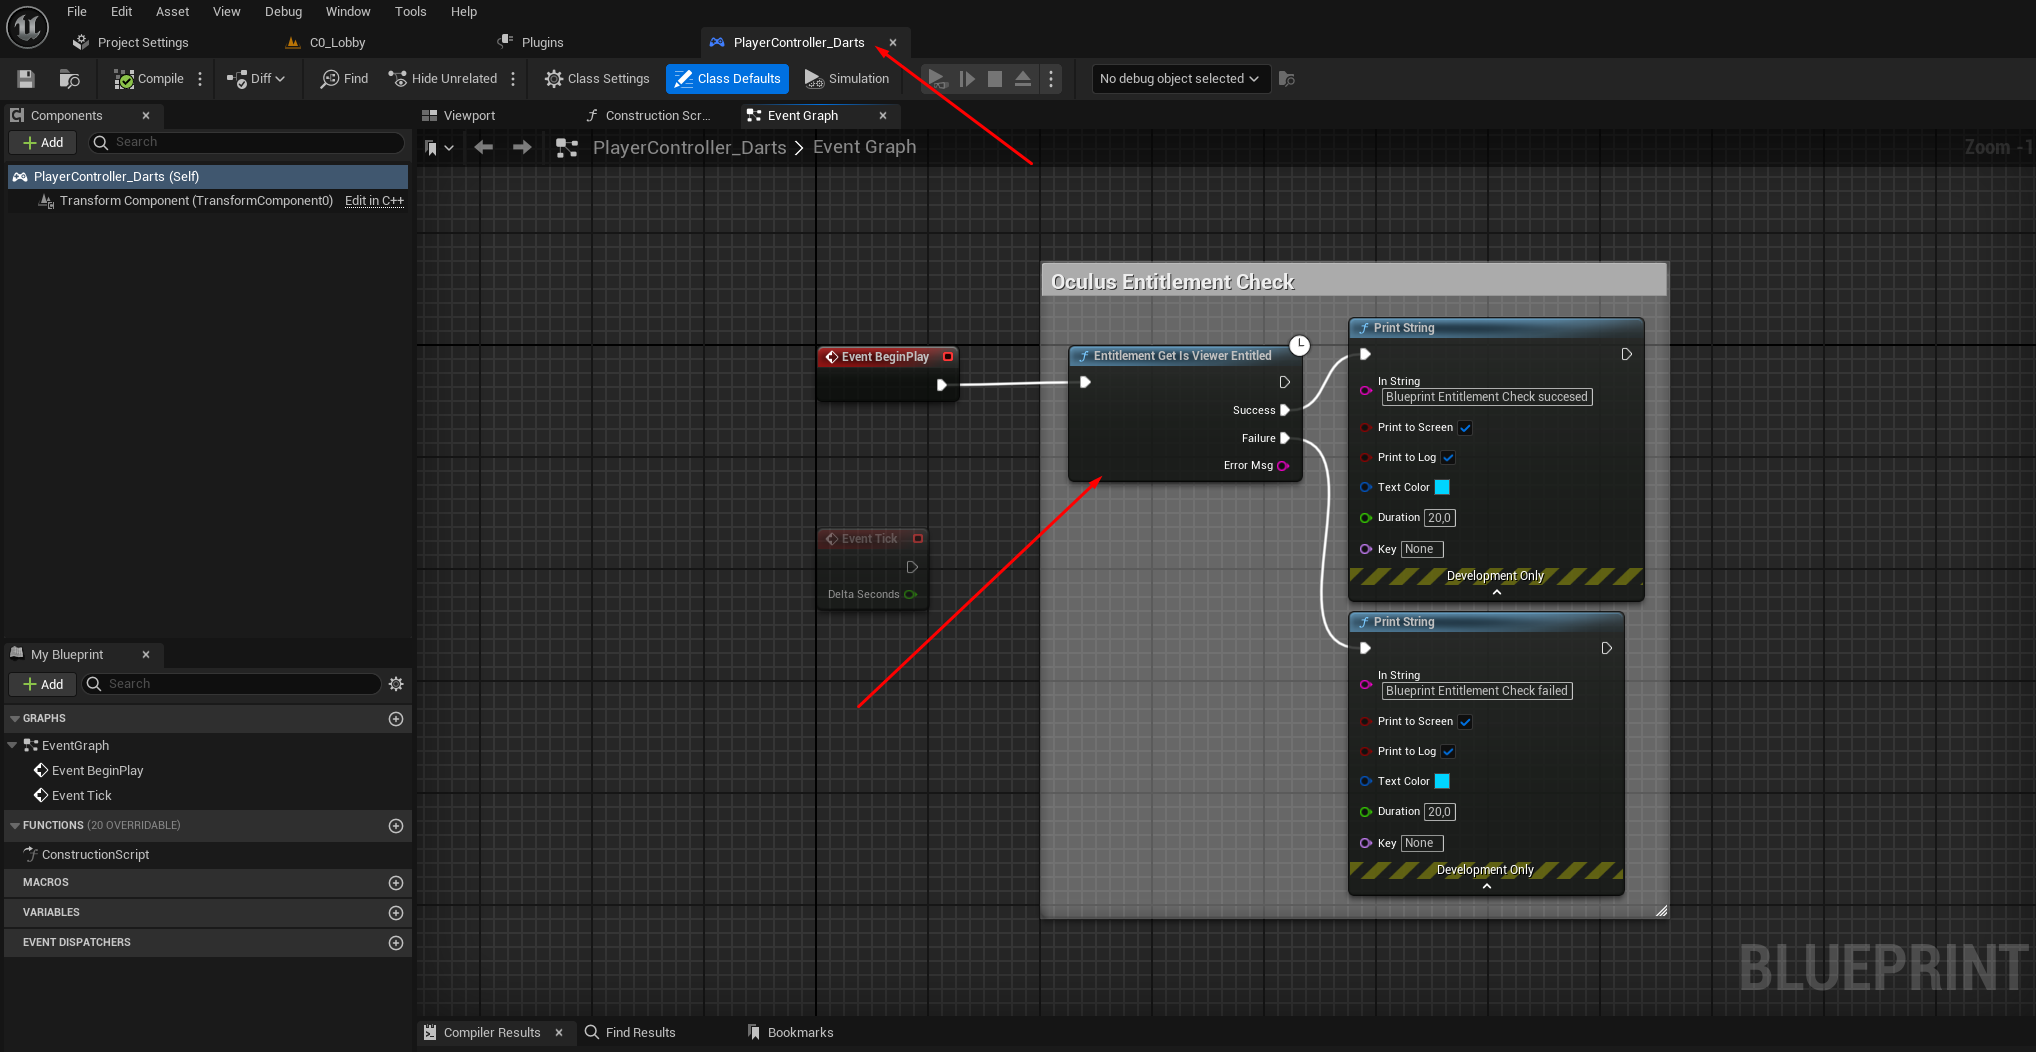Add a new graph with plus icon
The width and height of the screenshot is (2036, 1052).
click(396, 718)
